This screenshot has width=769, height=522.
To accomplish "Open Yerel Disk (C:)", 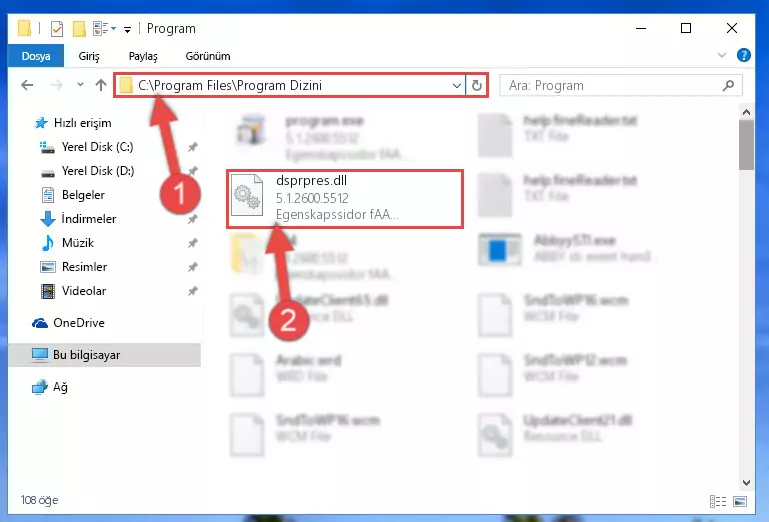I will pyautogui.click(x=86, y=147).
